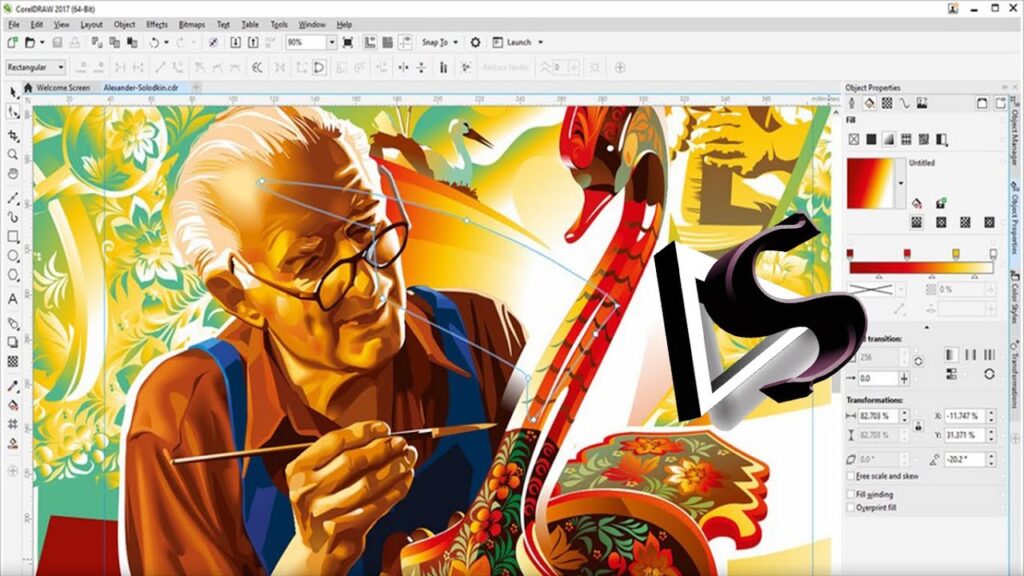Open Outline tab icon in Object Properties

(852, 103)
